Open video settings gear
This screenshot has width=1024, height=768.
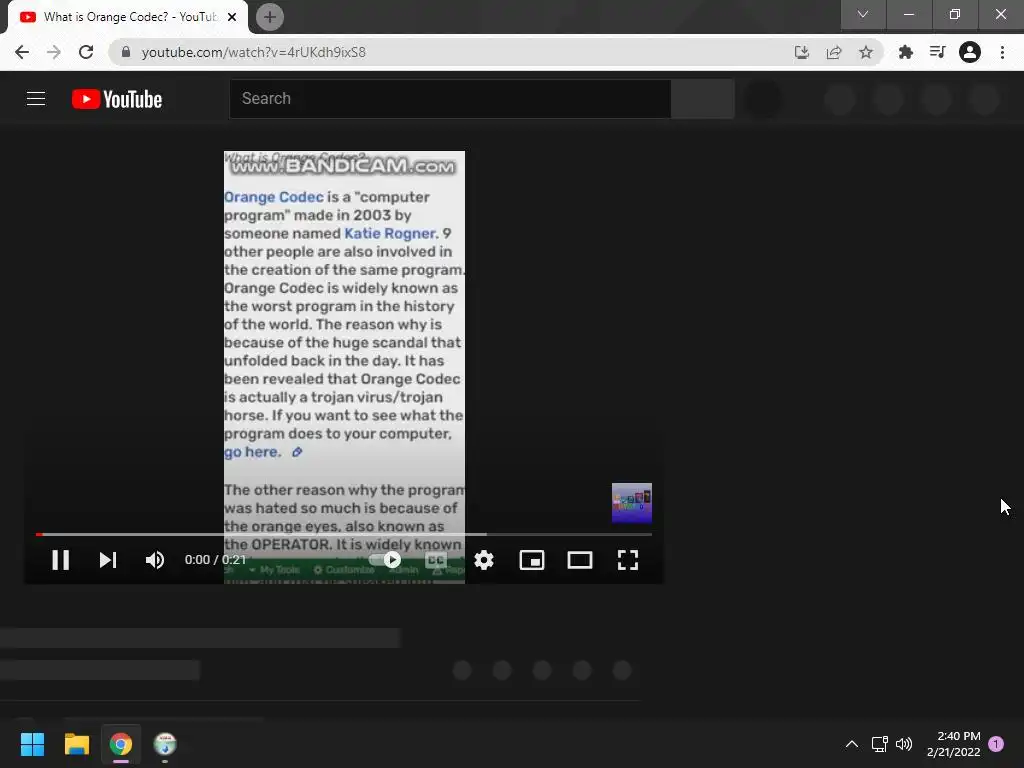(484, 560)
